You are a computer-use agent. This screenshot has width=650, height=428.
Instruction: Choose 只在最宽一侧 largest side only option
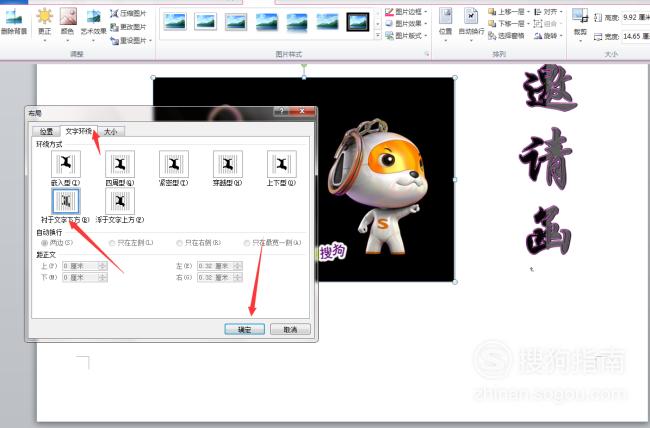tap(272, 243)
